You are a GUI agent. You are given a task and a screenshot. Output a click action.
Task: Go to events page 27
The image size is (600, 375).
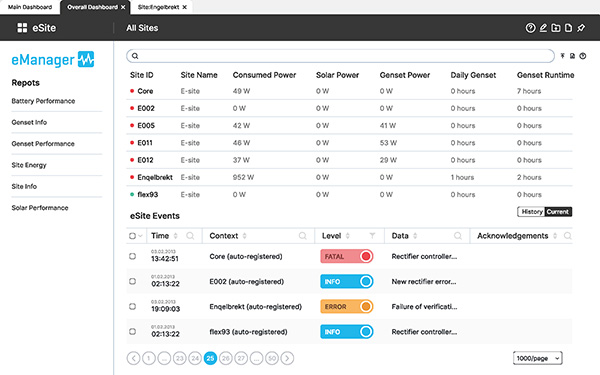tap(241, 358)
